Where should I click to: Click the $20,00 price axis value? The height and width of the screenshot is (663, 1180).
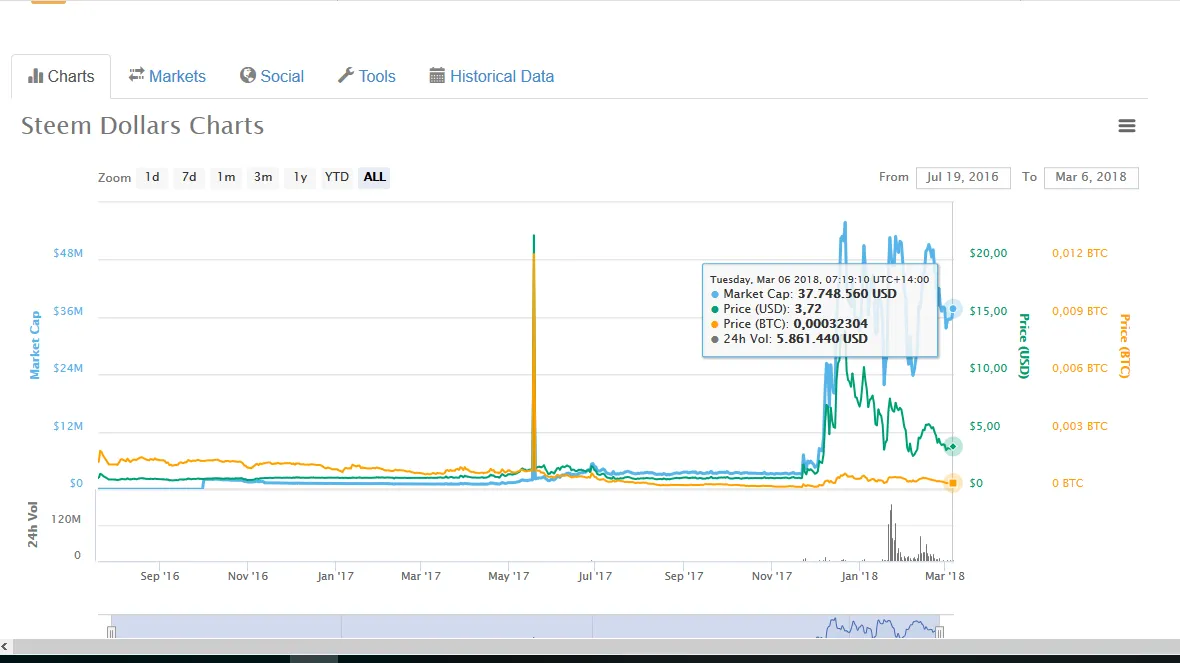[988, 253]
